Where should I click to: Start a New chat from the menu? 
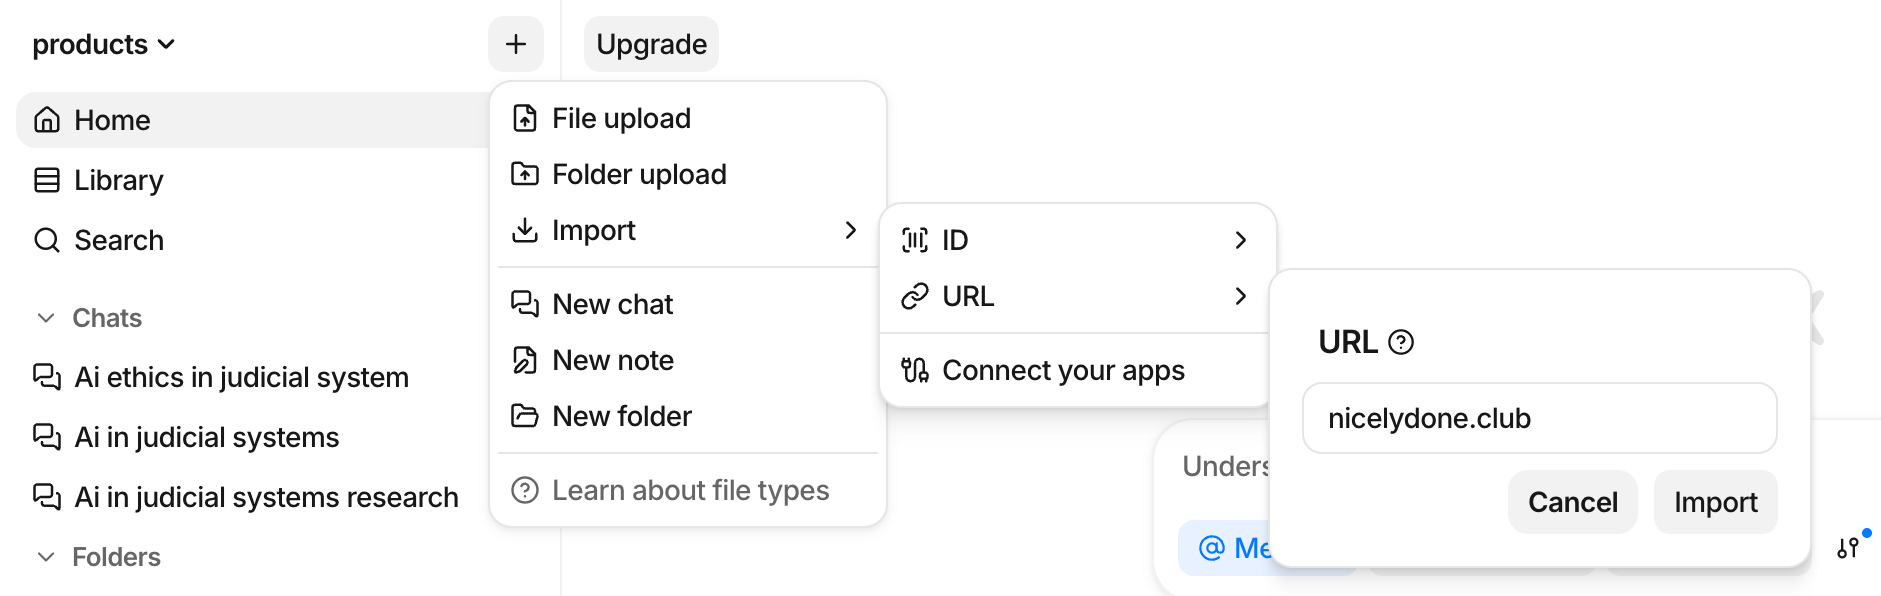click(612, 304)
